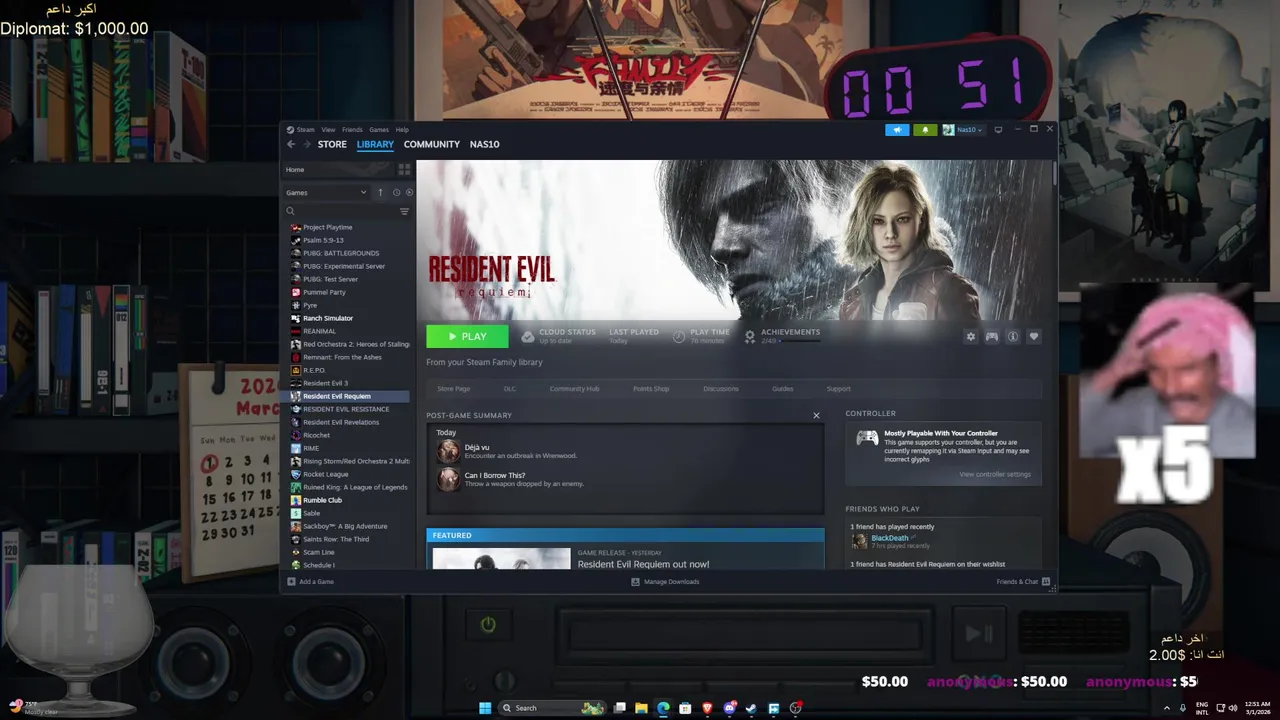The height and width of the screenshot is (720, 1280).
Task: Click the green PLAY button
Action: click(467, 337)
